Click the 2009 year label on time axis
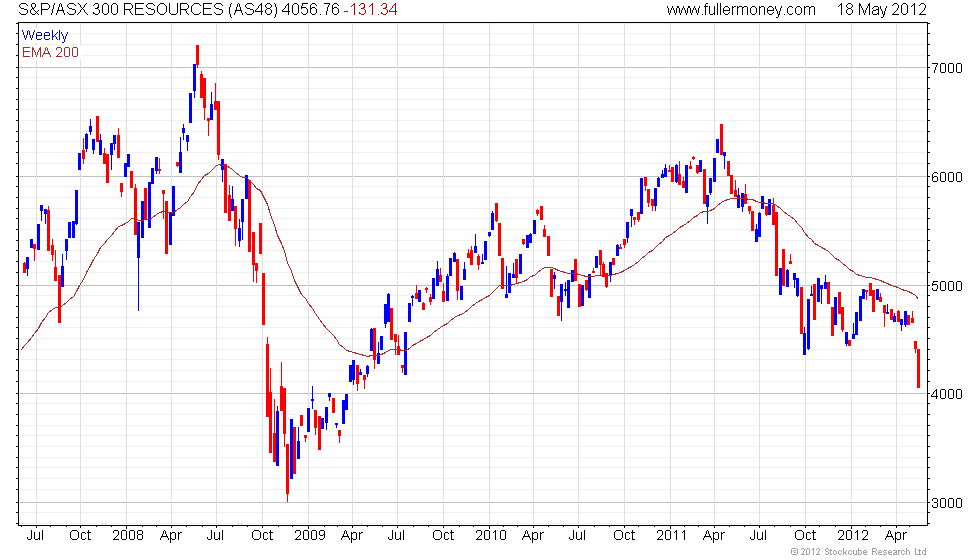This screenshot has width=980, height=560. [309, 535]
